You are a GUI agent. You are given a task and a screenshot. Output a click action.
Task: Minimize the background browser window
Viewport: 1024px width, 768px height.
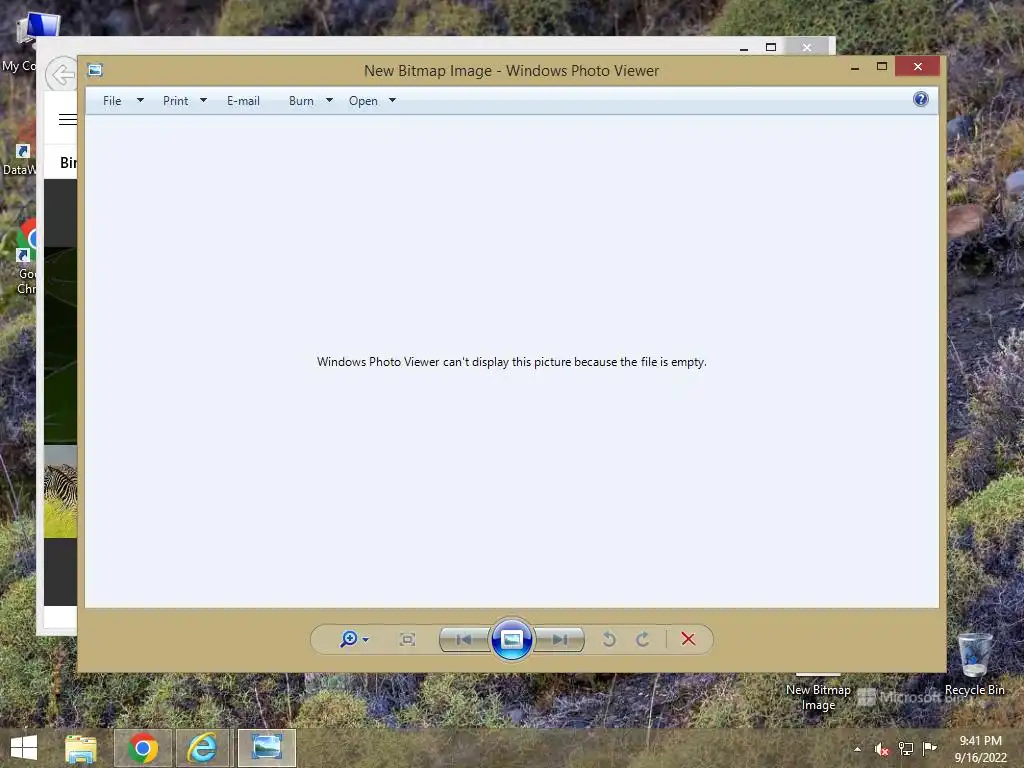[x=744, y=47]
